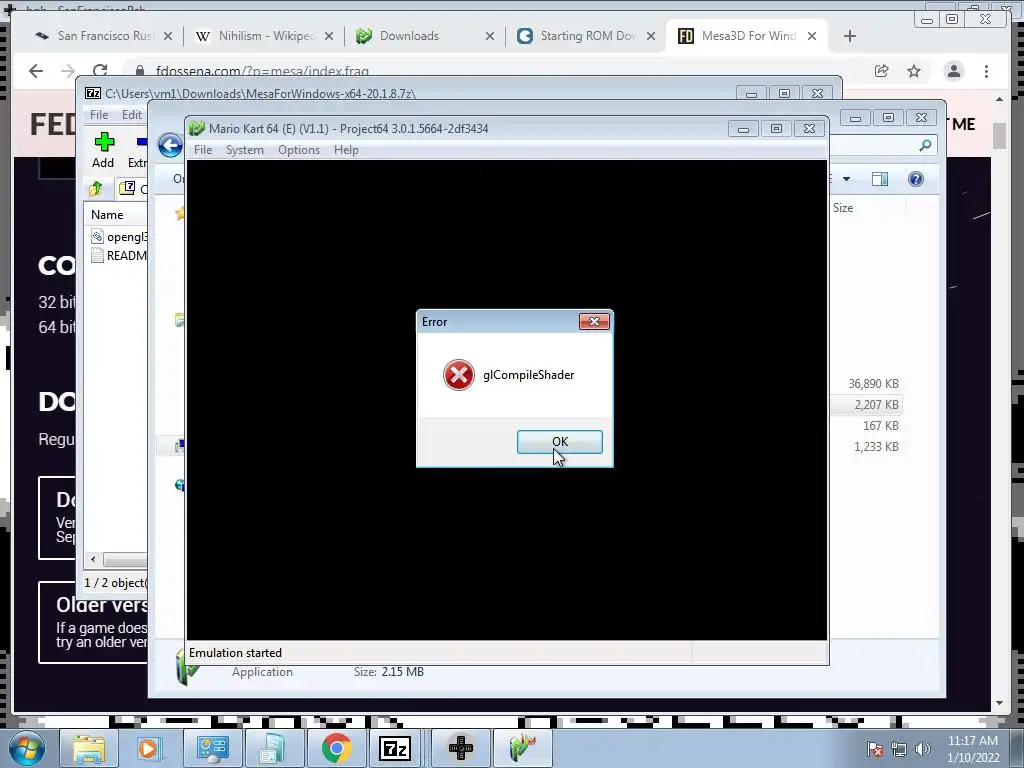Click Add button in 7-Zip toolbar
The height and width of the screenshot is (768, 1024).
pos(103,150)
